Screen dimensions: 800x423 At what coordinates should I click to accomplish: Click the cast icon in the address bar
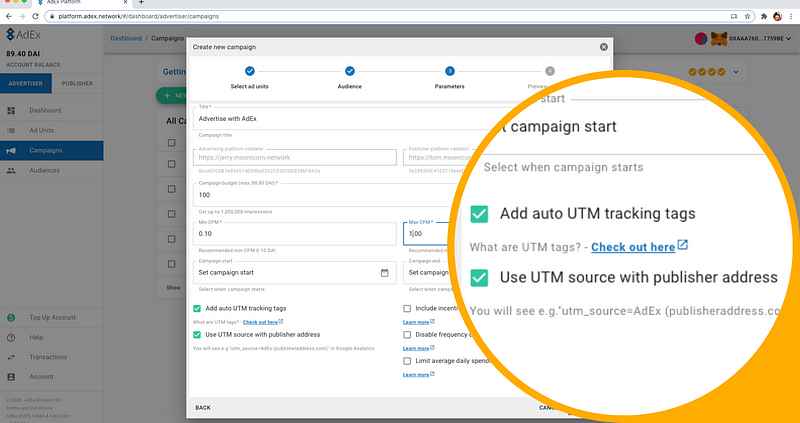tap(734, 16)
